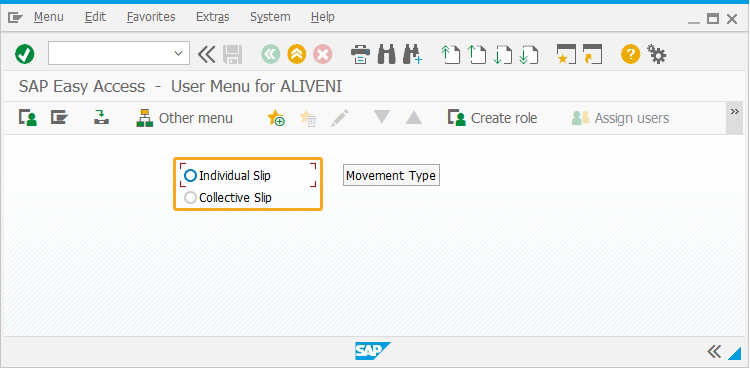Screen dimensions: 750x368
Task: Click the Change Favorites pencil icon
Action: [339, 118]
